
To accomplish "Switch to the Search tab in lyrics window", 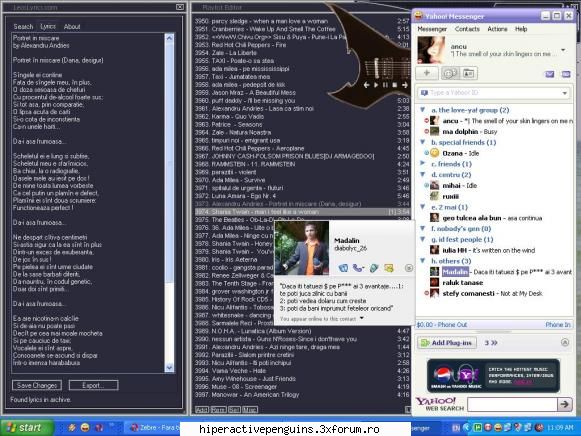I will point(23,27).
